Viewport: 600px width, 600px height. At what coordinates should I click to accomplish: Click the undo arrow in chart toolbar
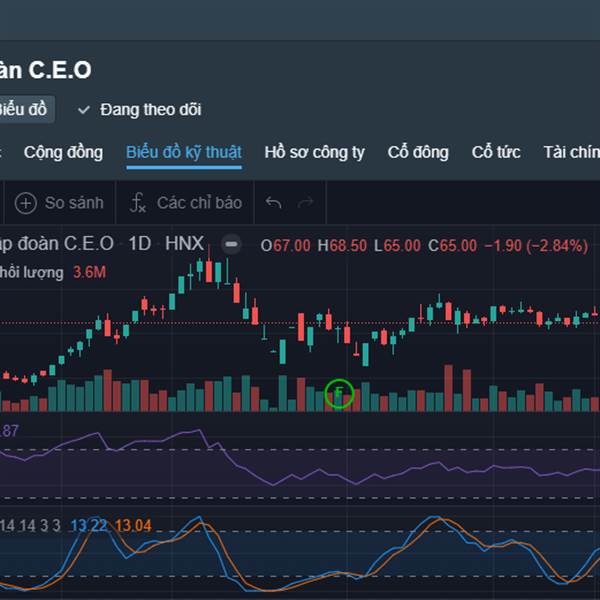click(274, 202)
